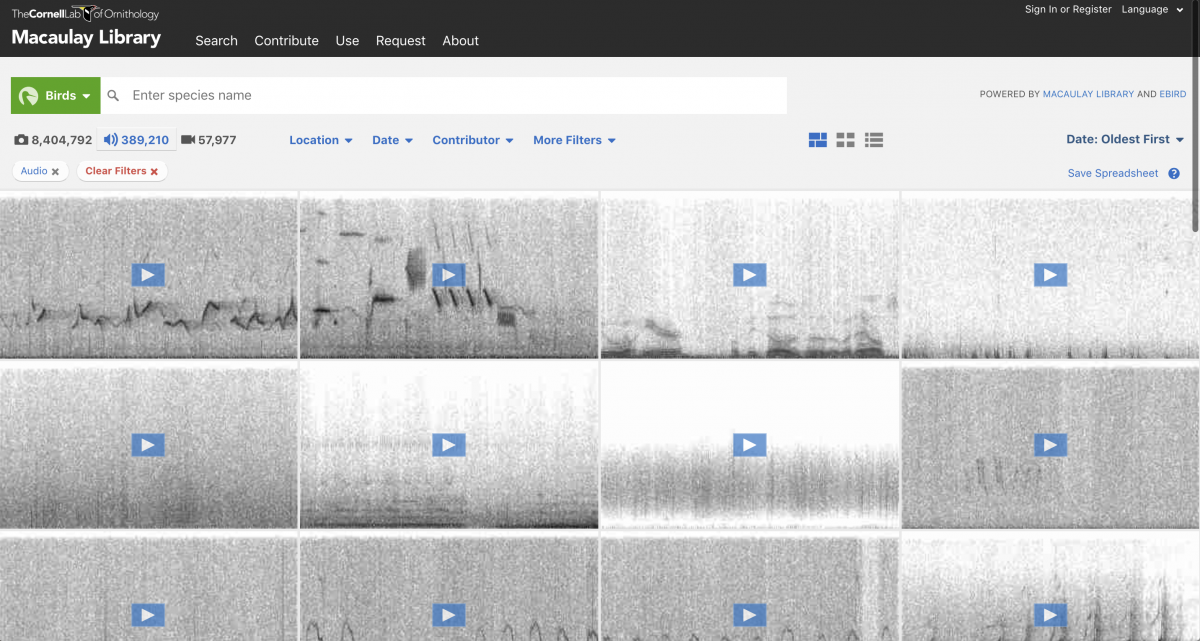
Task: Open the Macaulay Library home link
Action: [86, 38]
